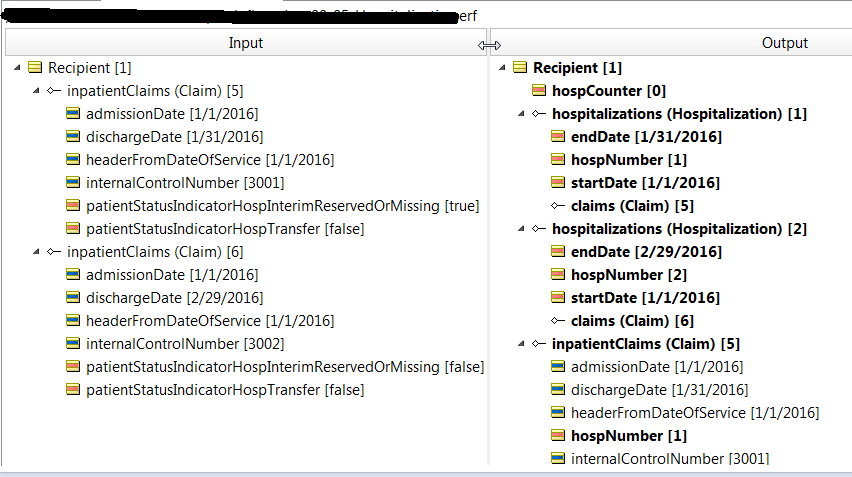The image size is (852, 477).
Task: Click icon beside admissionDate under Input Claim [5]
Action: (x=73, y=114)
